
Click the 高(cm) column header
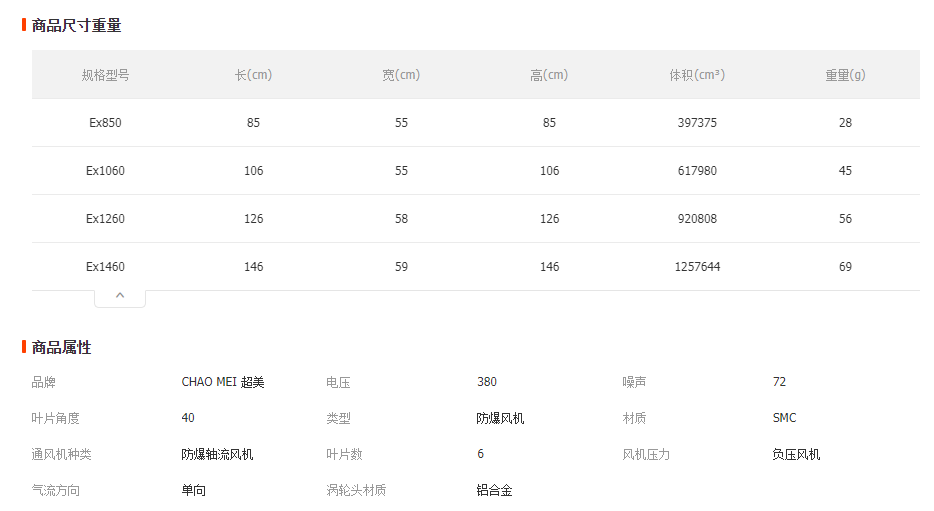point(549,75)
